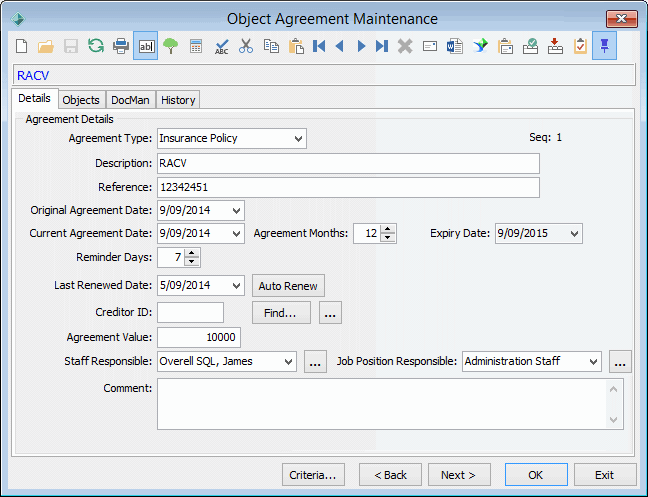Image resolution: width=648 pixels, height=497 pixels.
Task: Click inside the Comment text area
Action: [x=381, y=404]
